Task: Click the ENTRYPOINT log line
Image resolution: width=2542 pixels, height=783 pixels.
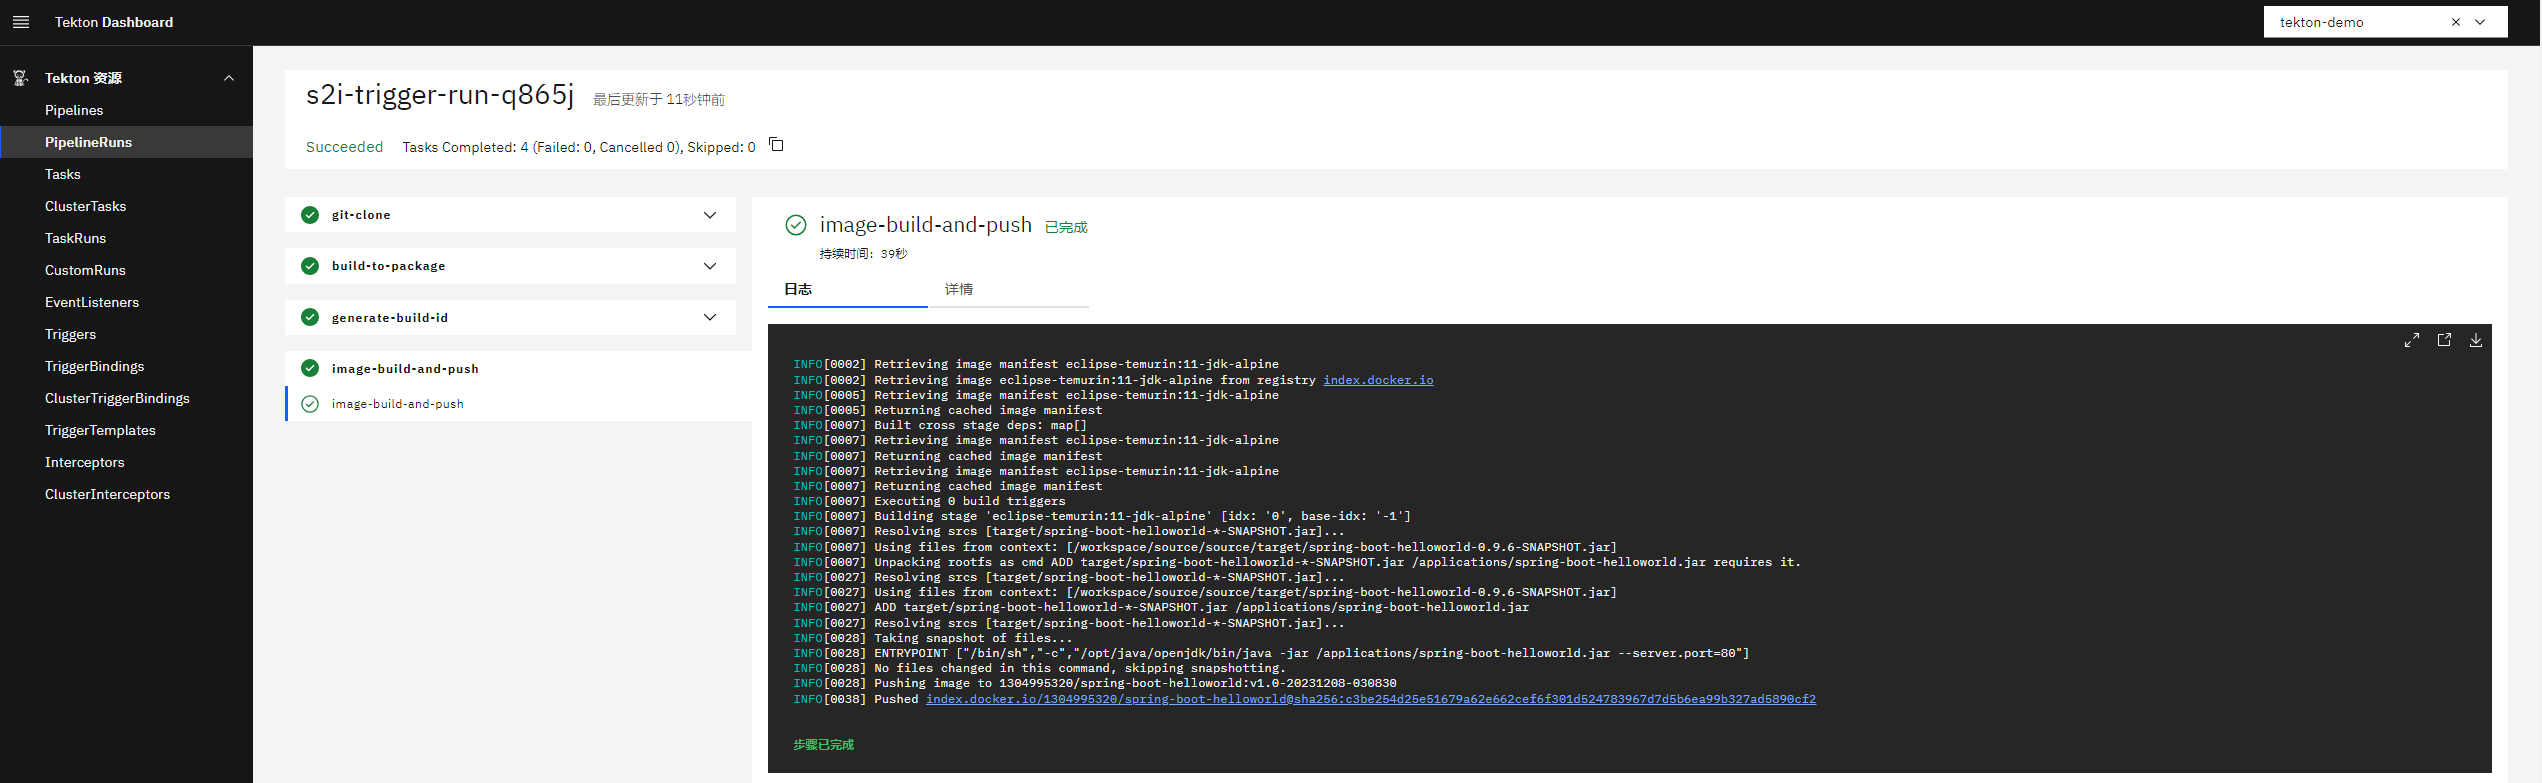Action: (1271, 653)
